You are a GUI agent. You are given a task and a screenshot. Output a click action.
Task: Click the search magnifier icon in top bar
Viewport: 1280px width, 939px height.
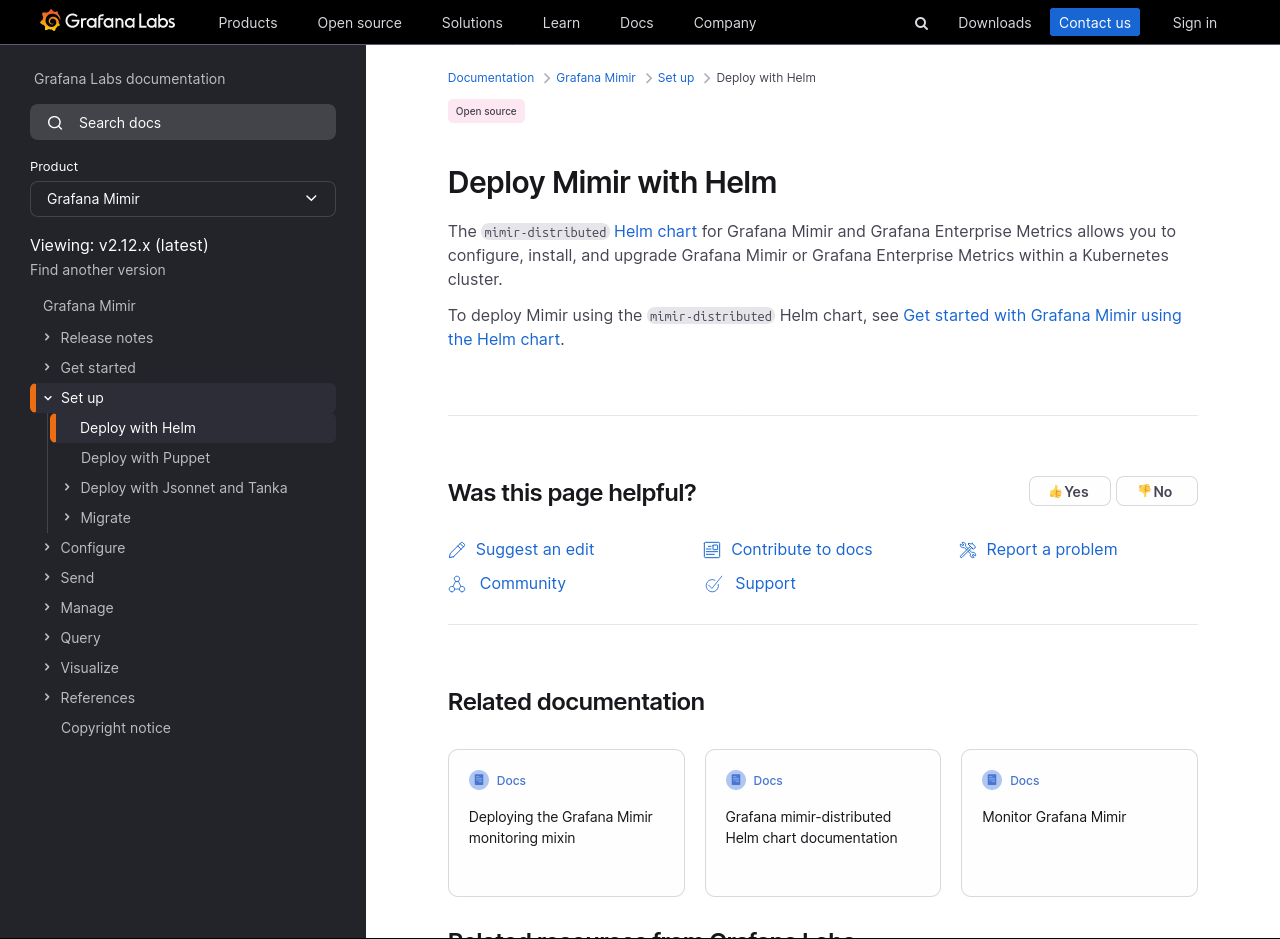click(921, 23)
